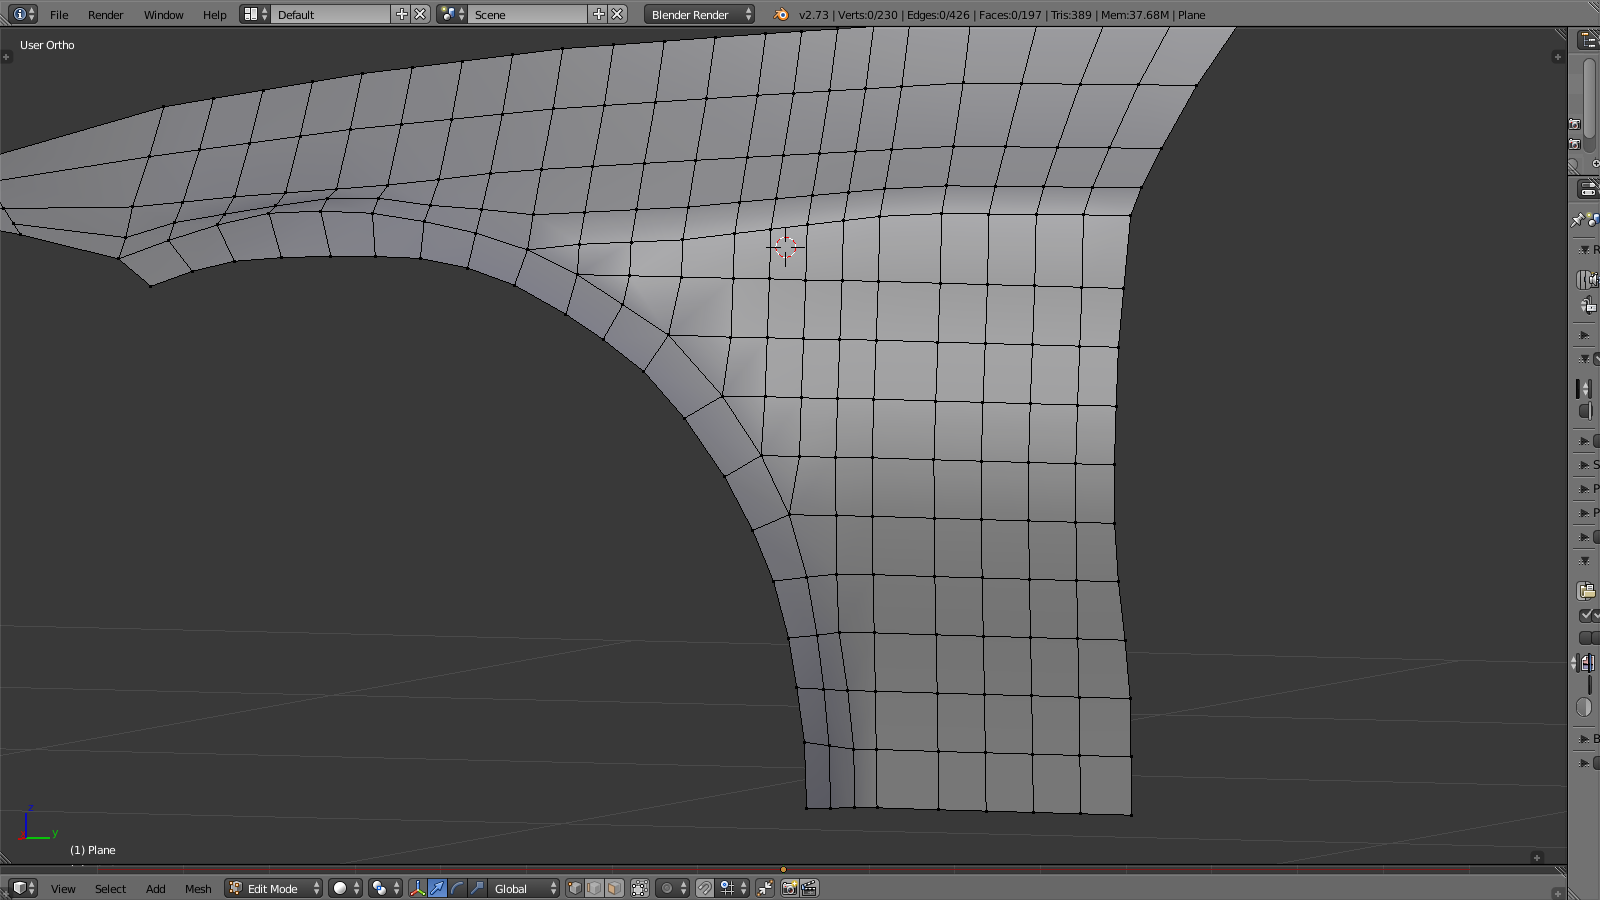Open the Global orientation dropdown
The height and width of the screenshot is (900, 1600).
pyautogui.click(x=524, y=888)
